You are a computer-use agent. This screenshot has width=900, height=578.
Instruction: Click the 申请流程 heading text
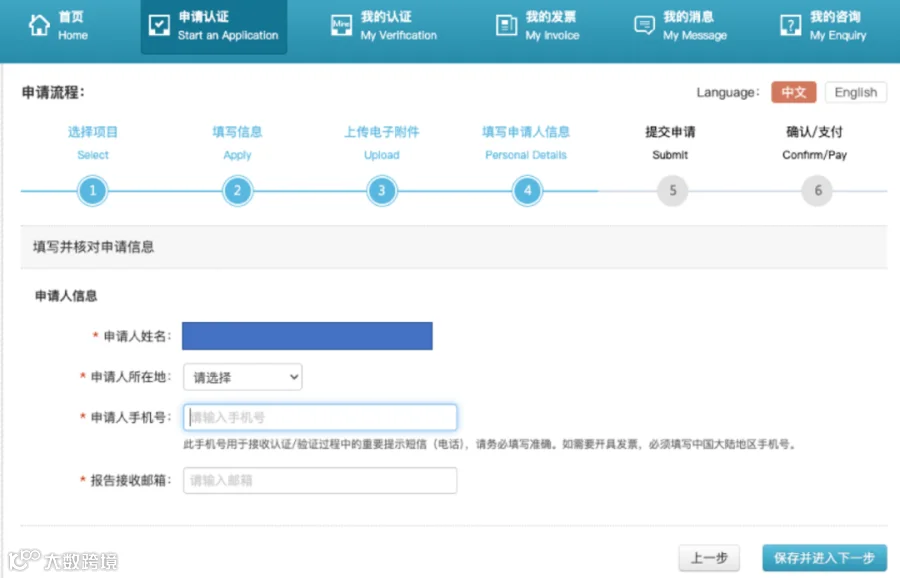click(x=53, y=92)
